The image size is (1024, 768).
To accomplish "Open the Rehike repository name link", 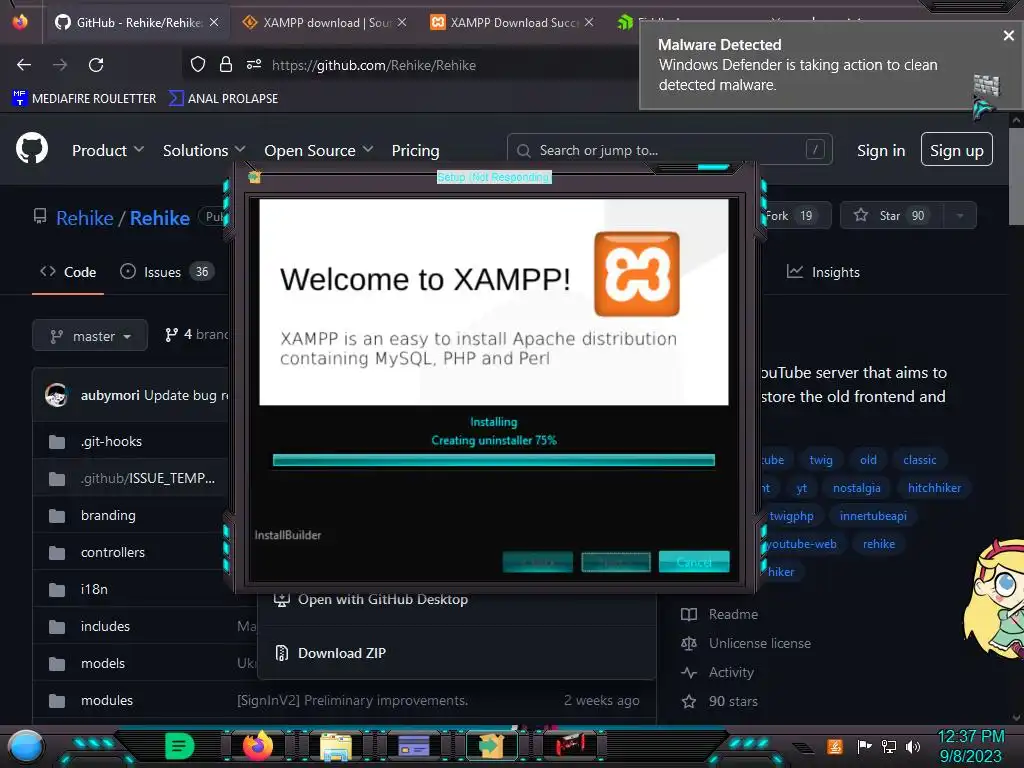I will (160, 217).
